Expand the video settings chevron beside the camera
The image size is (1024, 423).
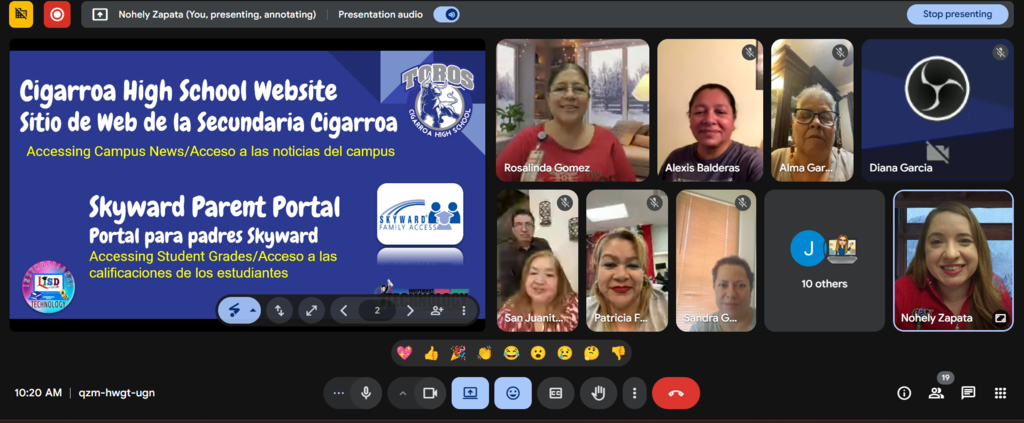(x=403, y=393)
